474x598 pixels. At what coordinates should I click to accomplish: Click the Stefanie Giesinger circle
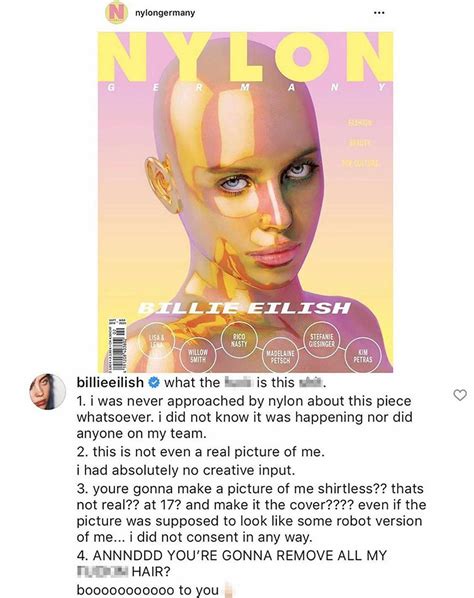click(322, 339)
